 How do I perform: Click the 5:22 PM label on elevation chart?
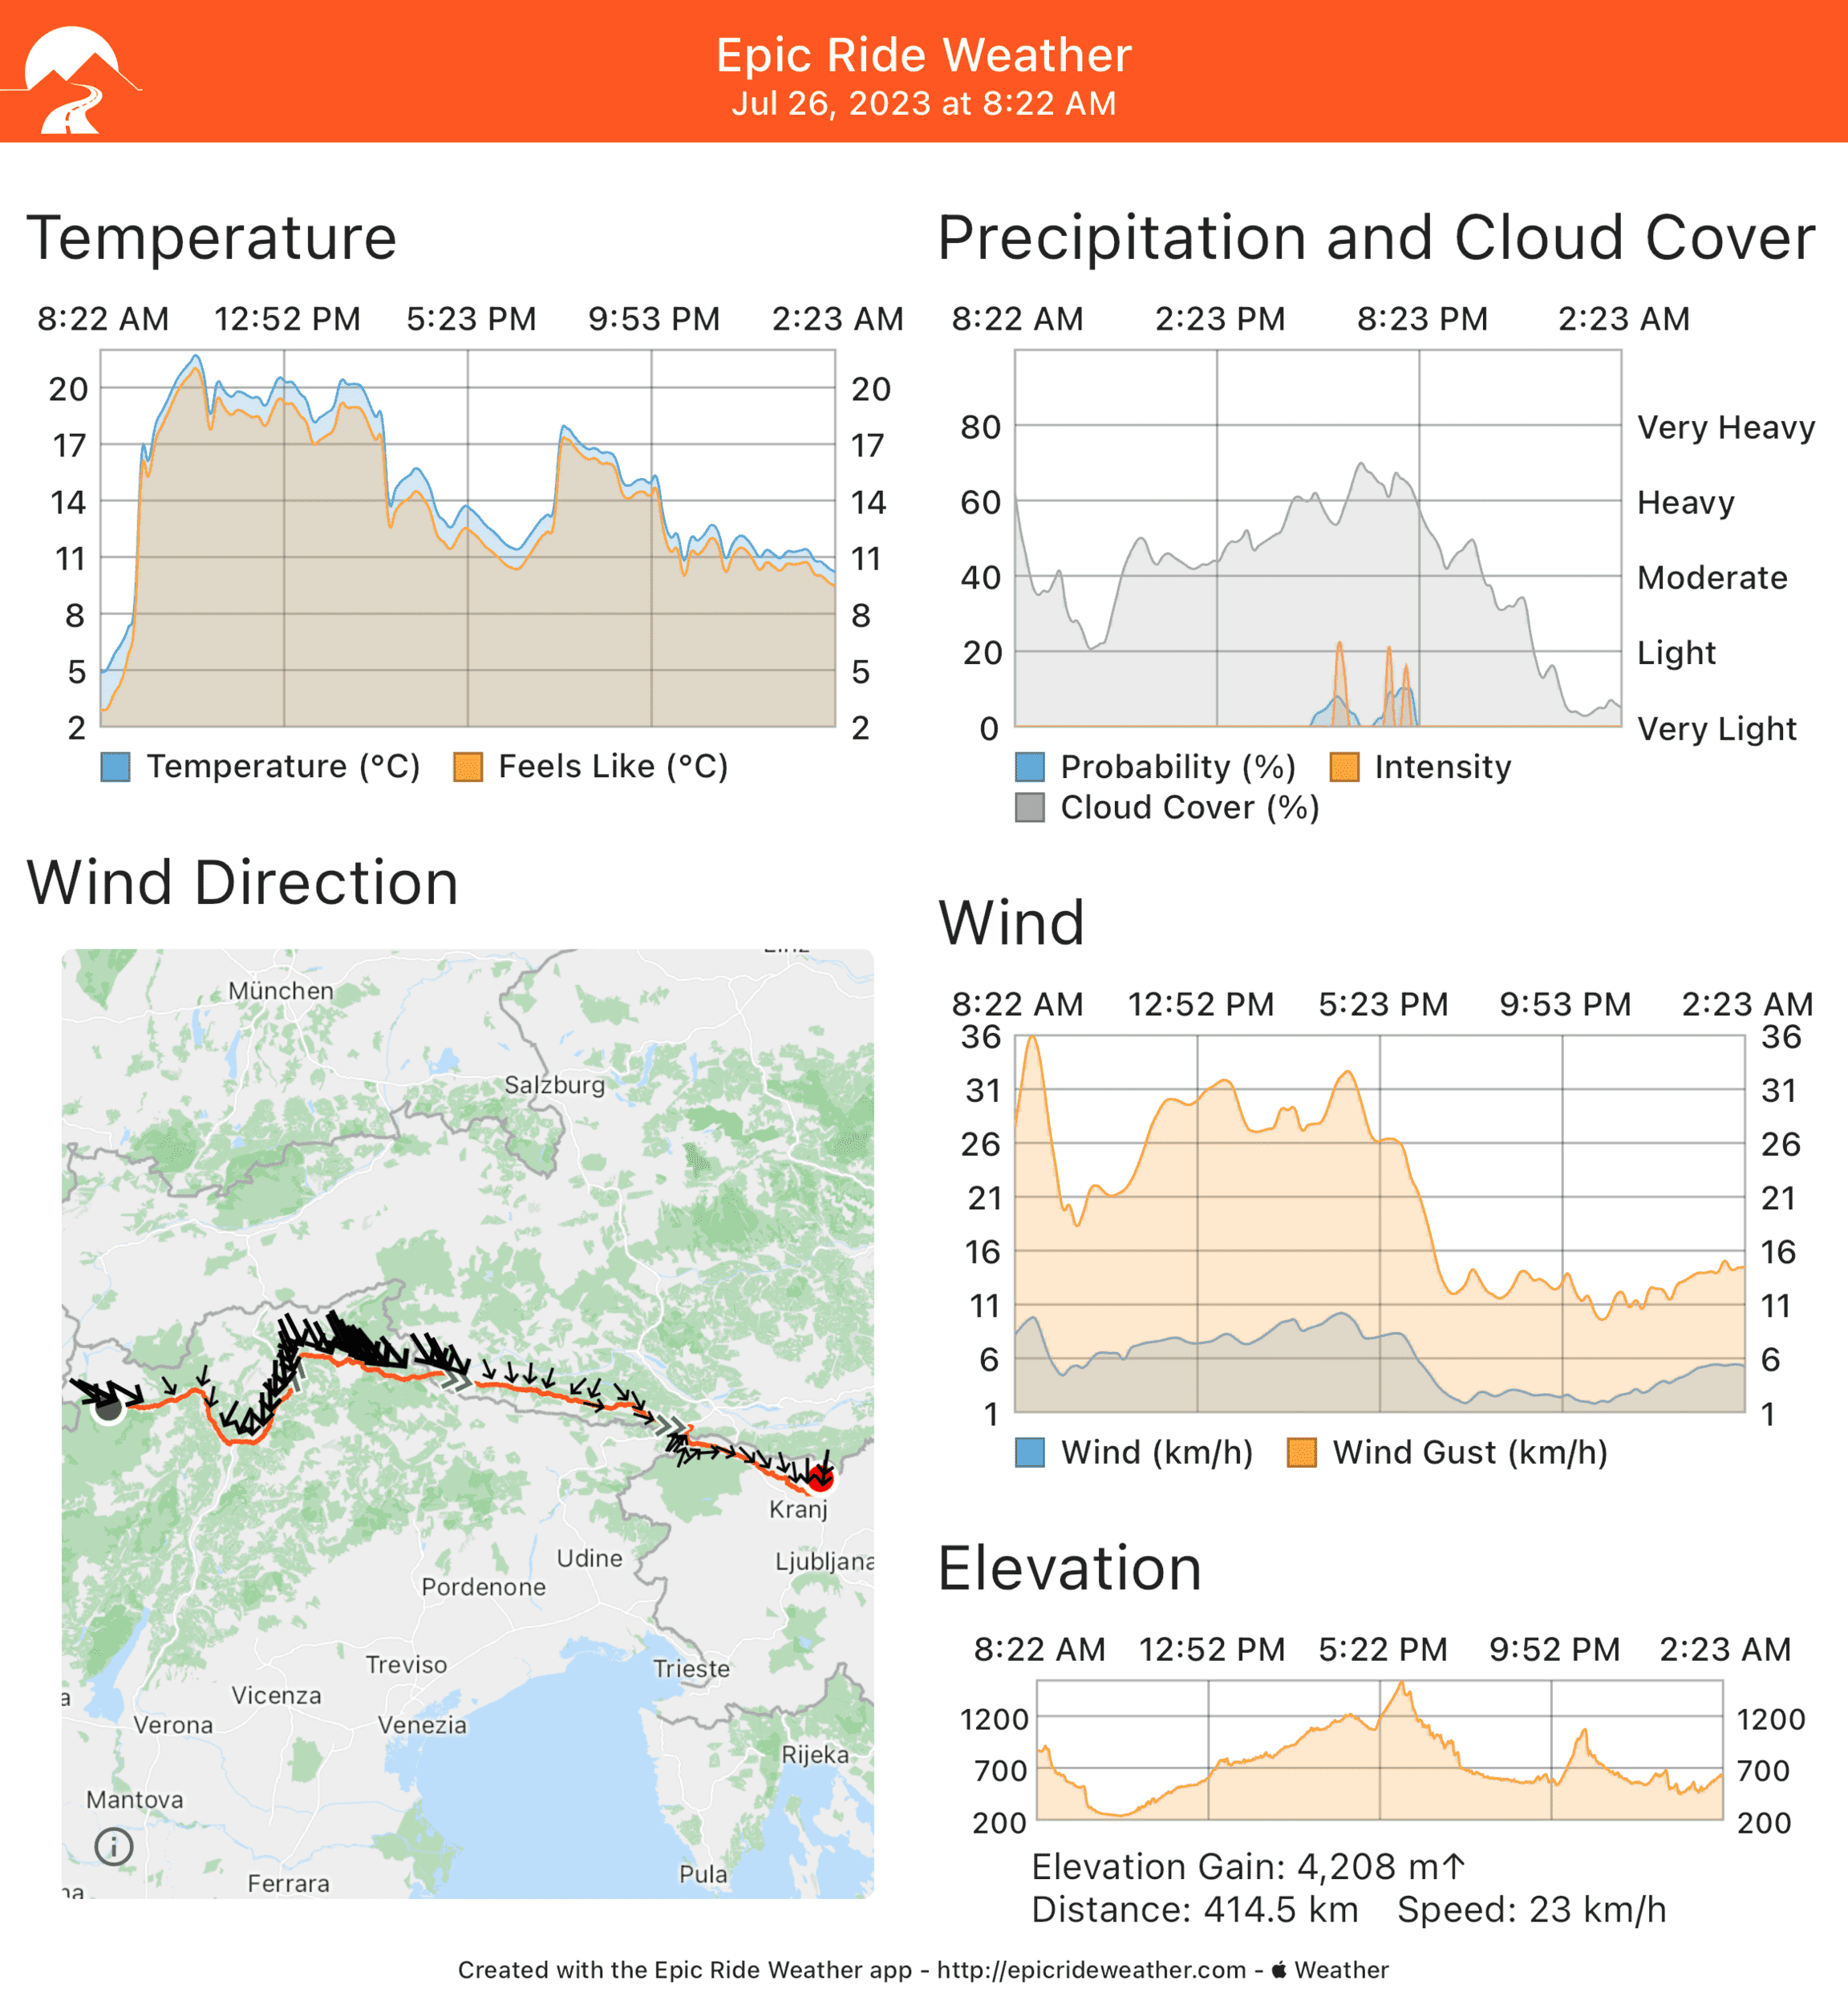tap(1383, 1650)
